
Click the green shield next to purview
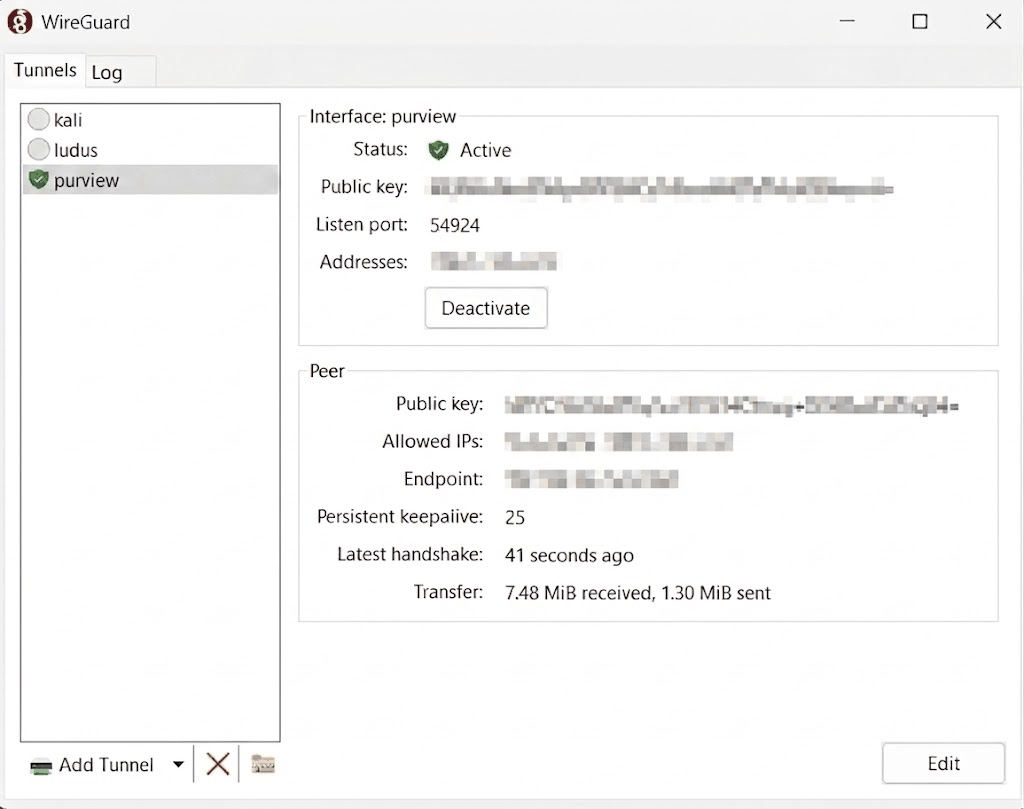[x=39, y=180]
